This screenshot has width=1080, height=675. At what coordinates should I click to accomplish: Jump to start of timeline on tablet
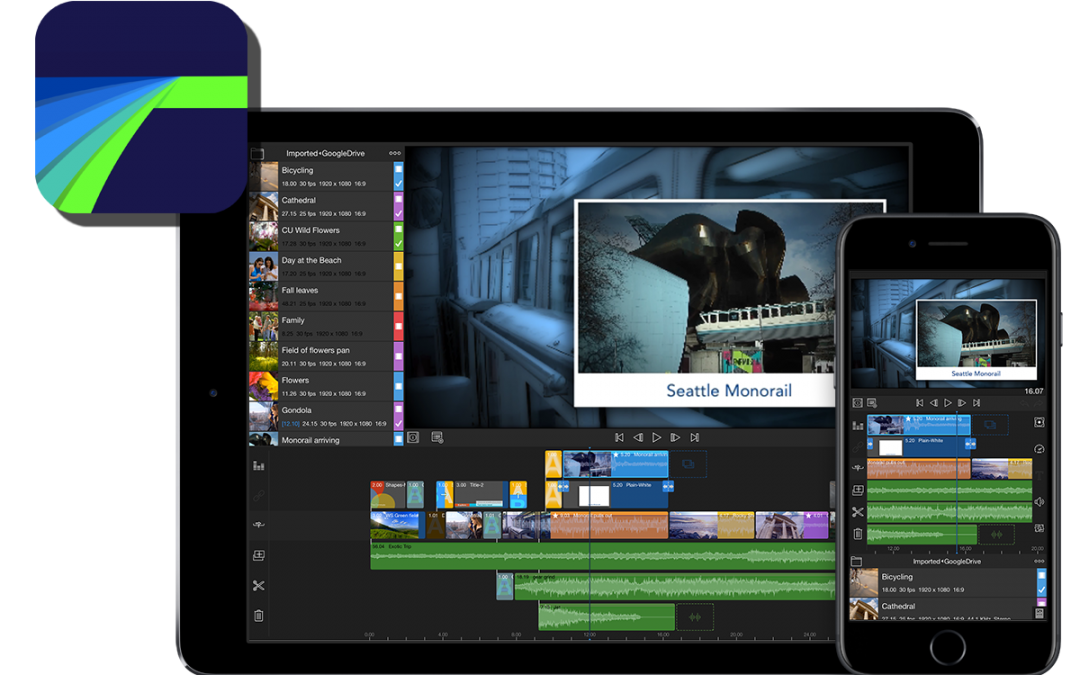pyautogui.click(x=619, y=437)
